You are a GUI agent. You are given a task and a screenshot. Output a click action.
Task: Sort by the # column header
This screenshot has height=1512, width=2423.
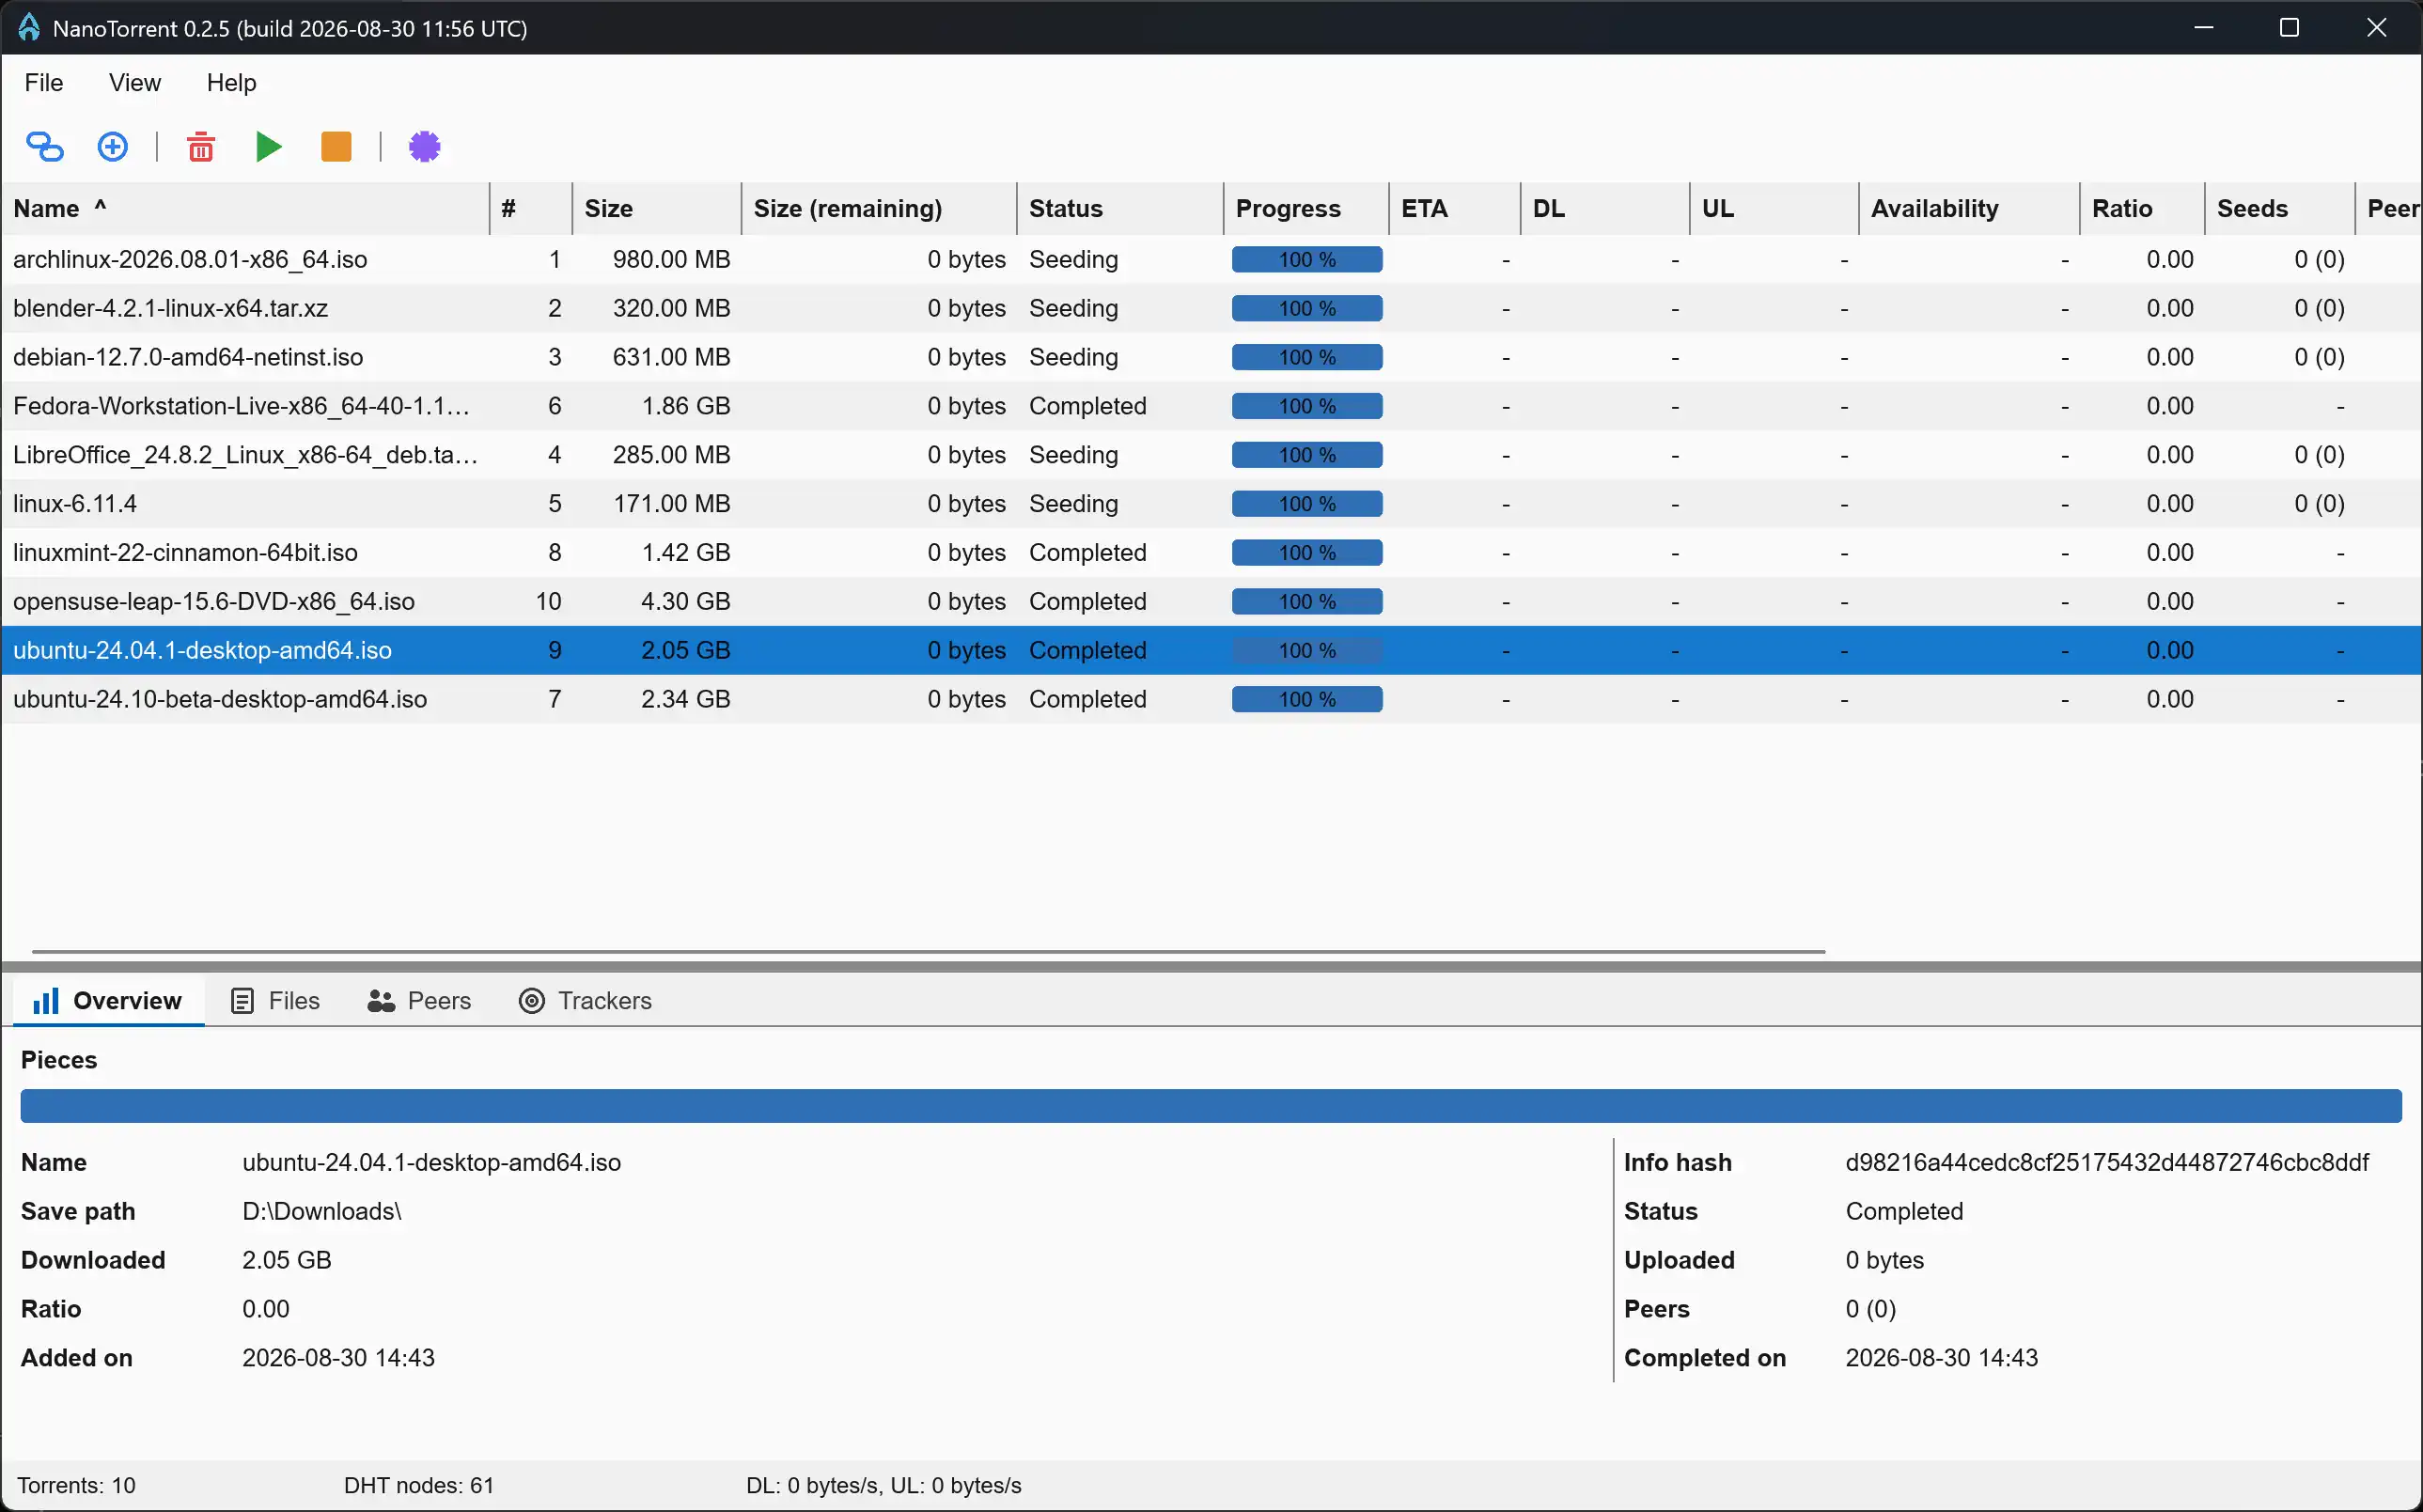coord(531,209)
